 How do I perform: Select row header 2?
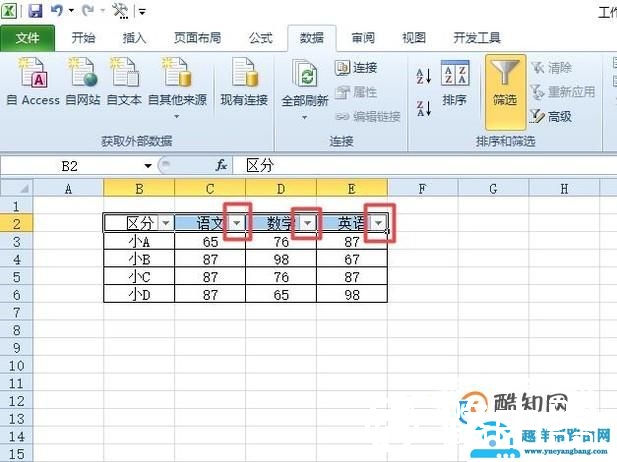coord(16,224)
